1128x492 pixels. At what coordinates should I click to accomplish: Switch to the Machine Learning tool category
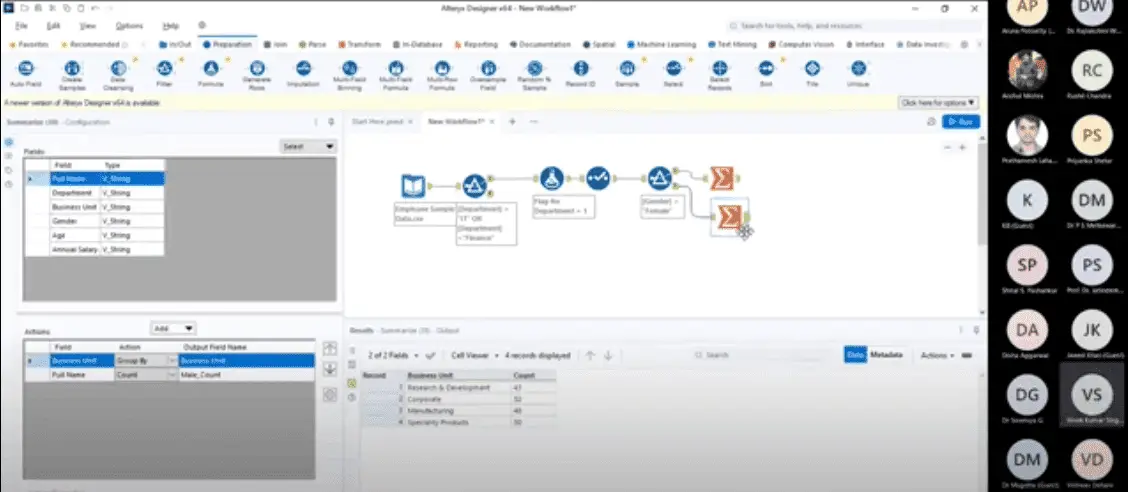pos(662,45)
